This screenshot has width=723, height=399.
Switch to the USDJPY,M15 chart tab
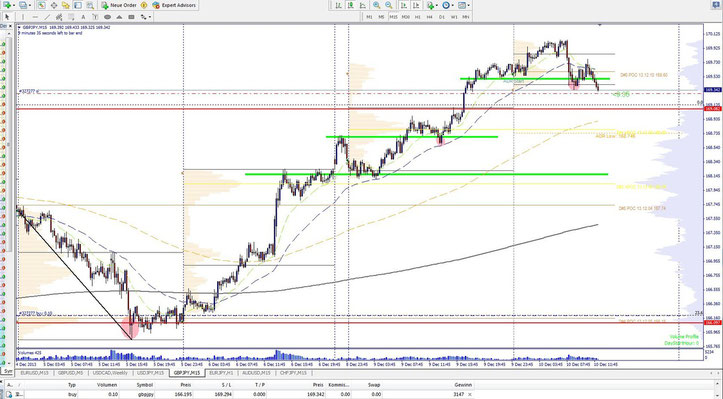150,373
